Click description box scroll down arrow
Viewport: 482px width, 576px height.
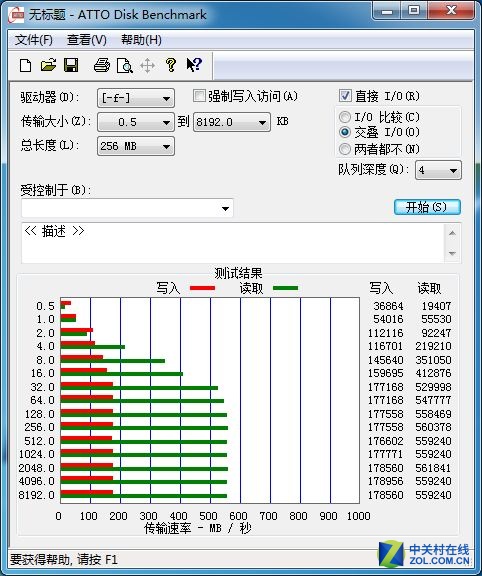pos(452,253)
